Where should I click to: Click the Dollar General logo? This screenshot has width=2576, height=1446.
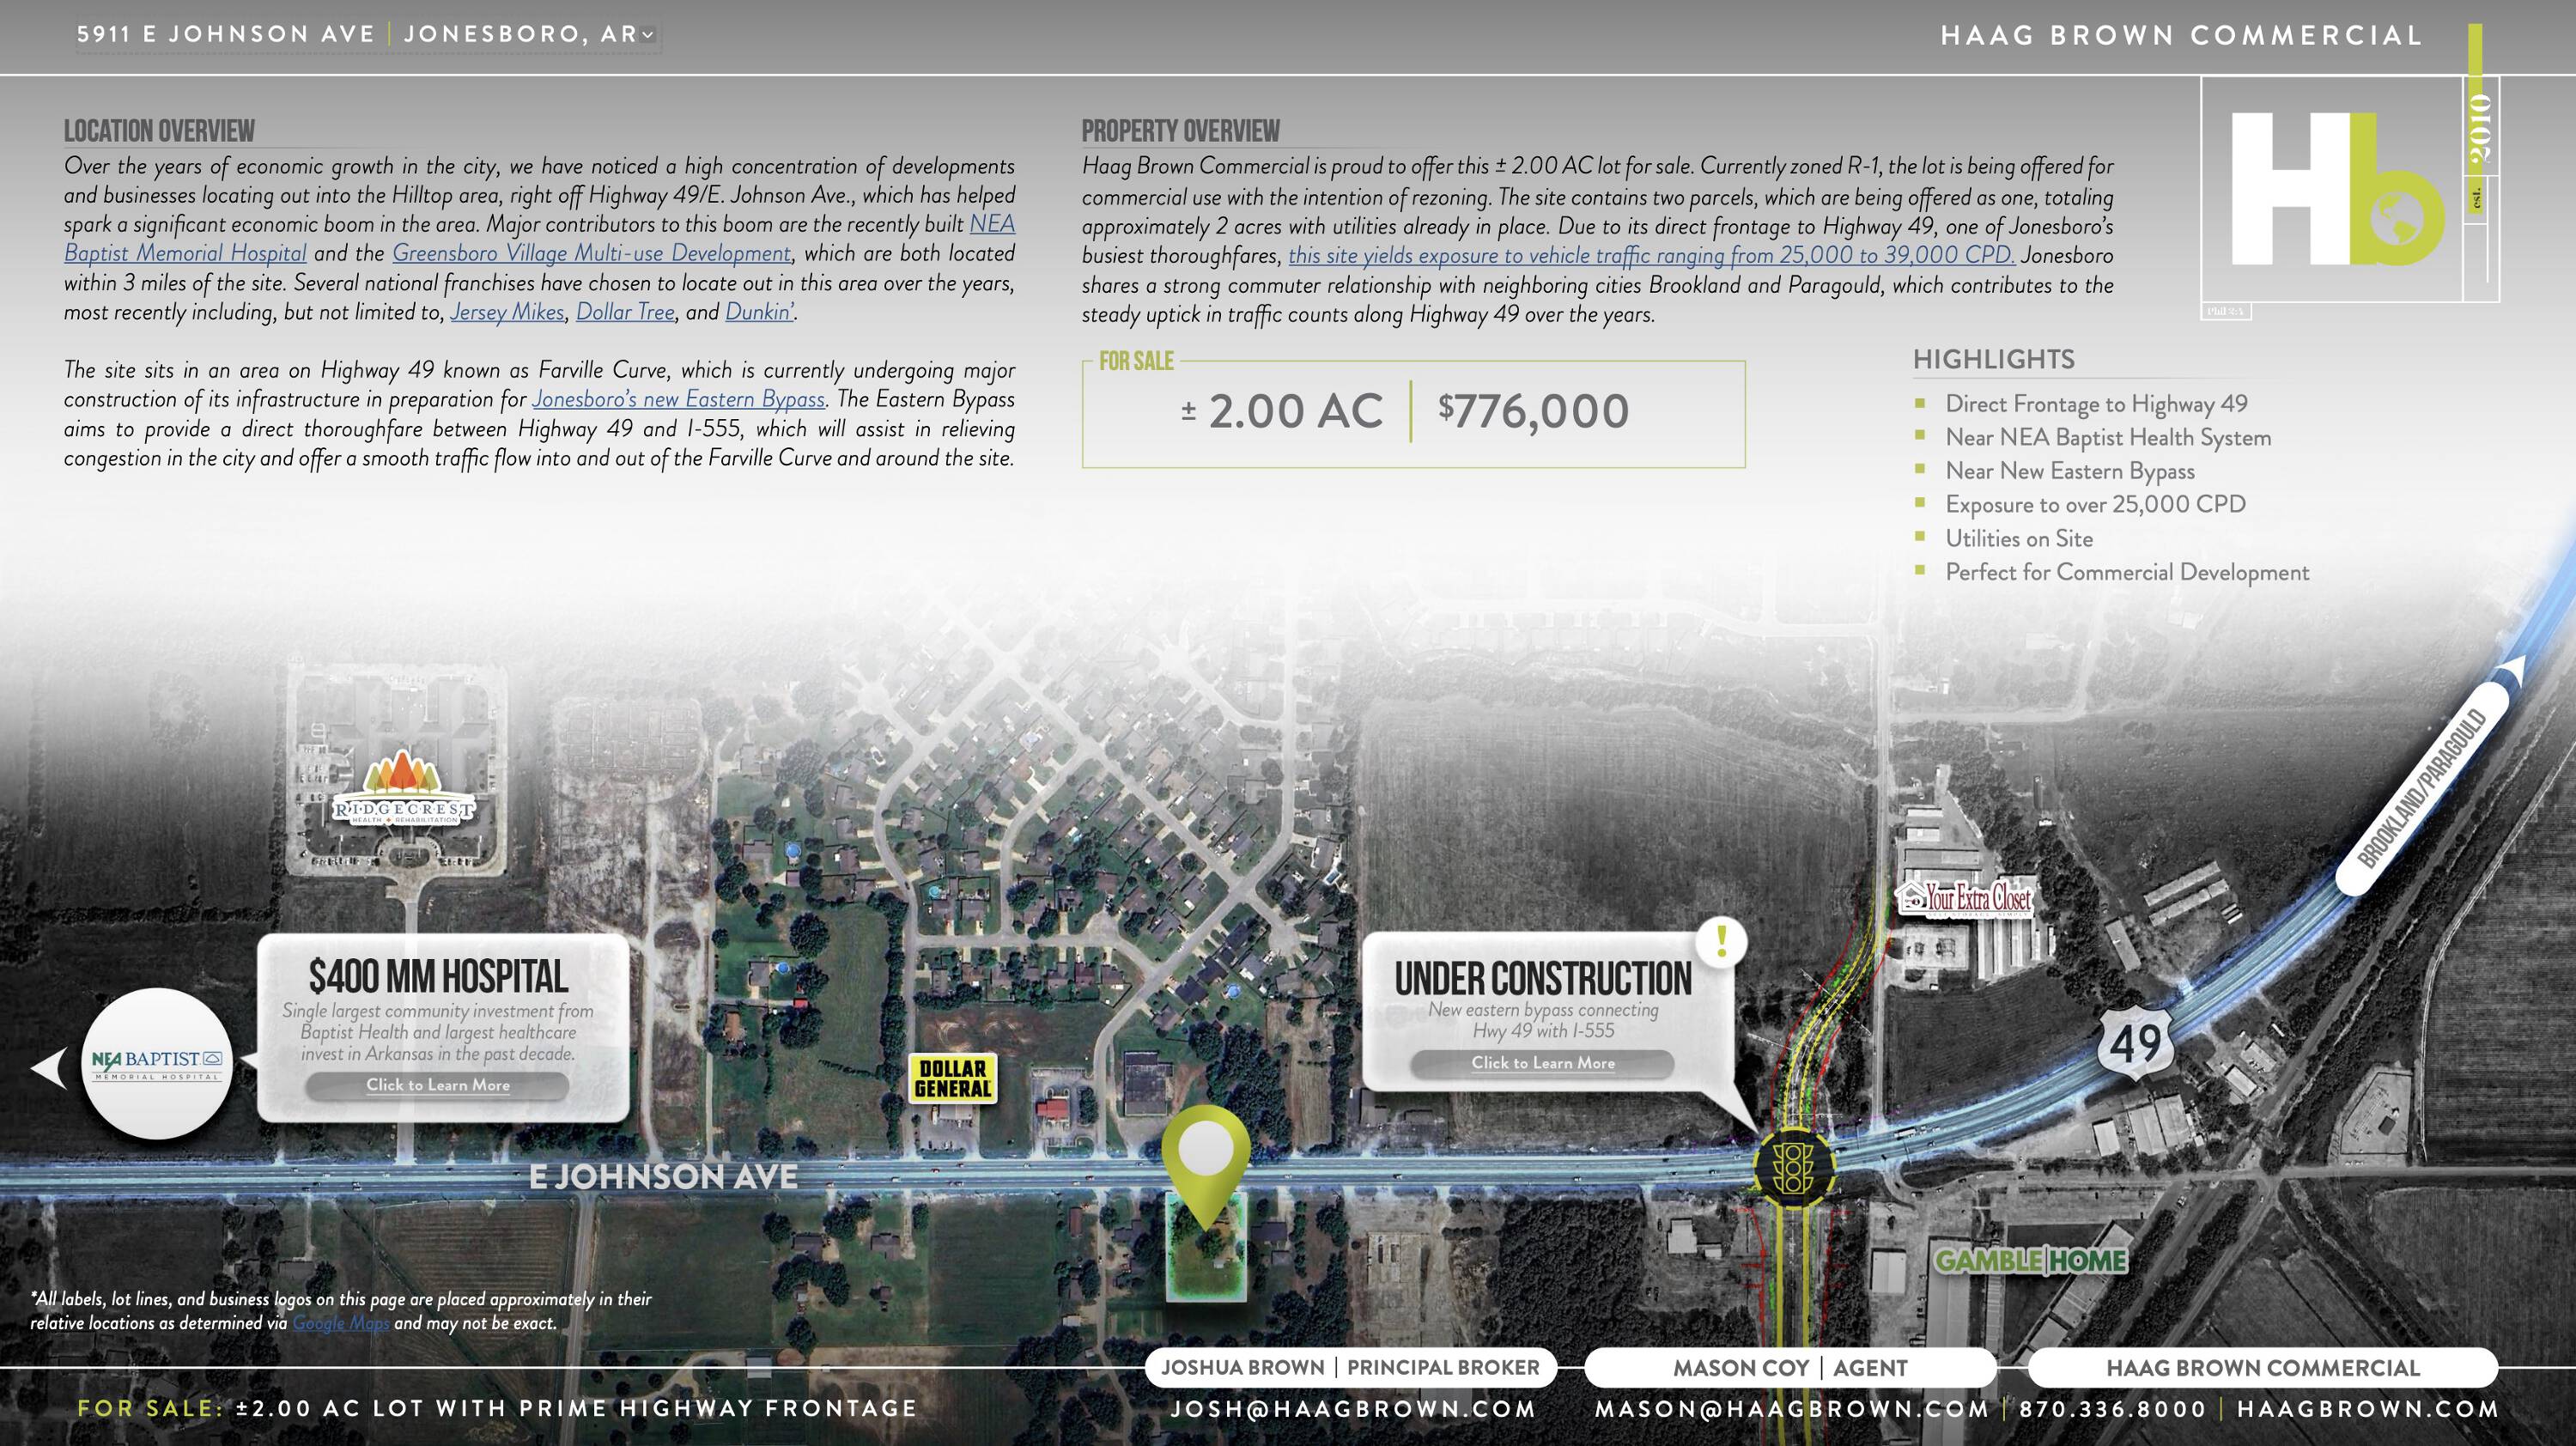[x=953, y=1078]
